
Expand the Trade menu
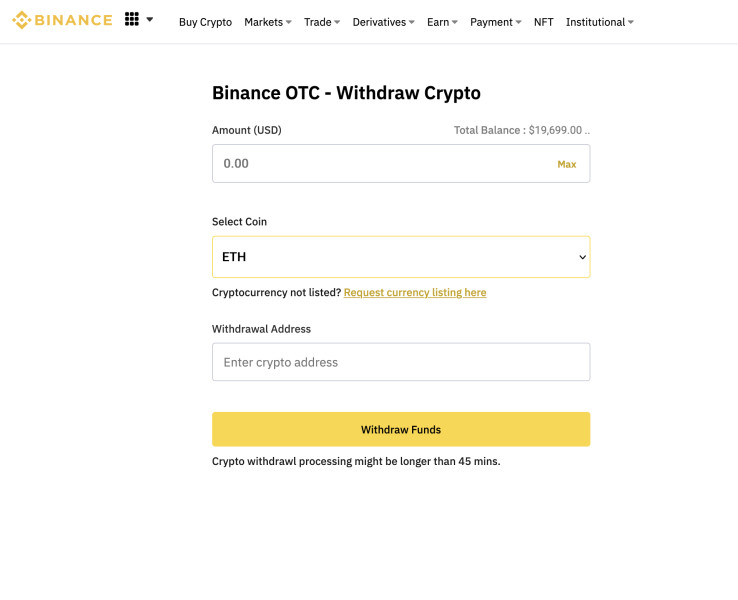(x=322, y=22)
